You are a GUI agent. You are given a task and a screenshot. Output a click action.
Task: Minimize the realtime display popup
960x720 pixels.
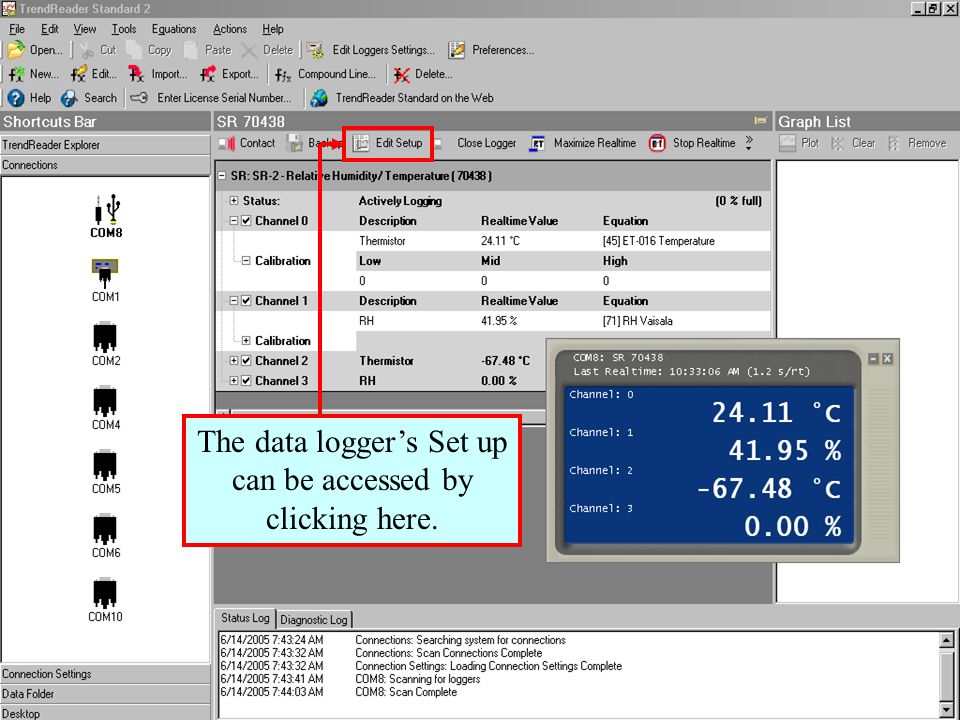[874, 359]
